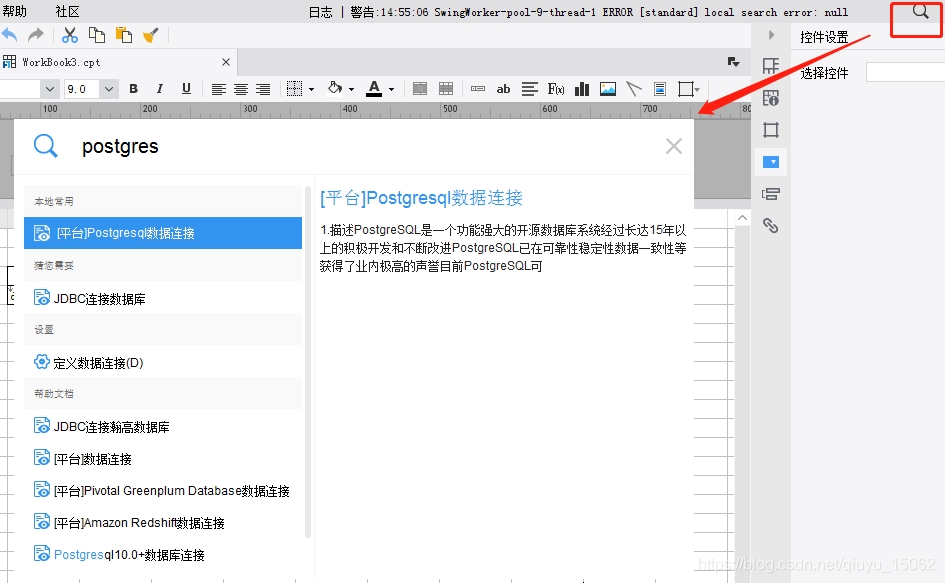
Task: Insert a formula using the F(x) icon
Action: (554, 89)
